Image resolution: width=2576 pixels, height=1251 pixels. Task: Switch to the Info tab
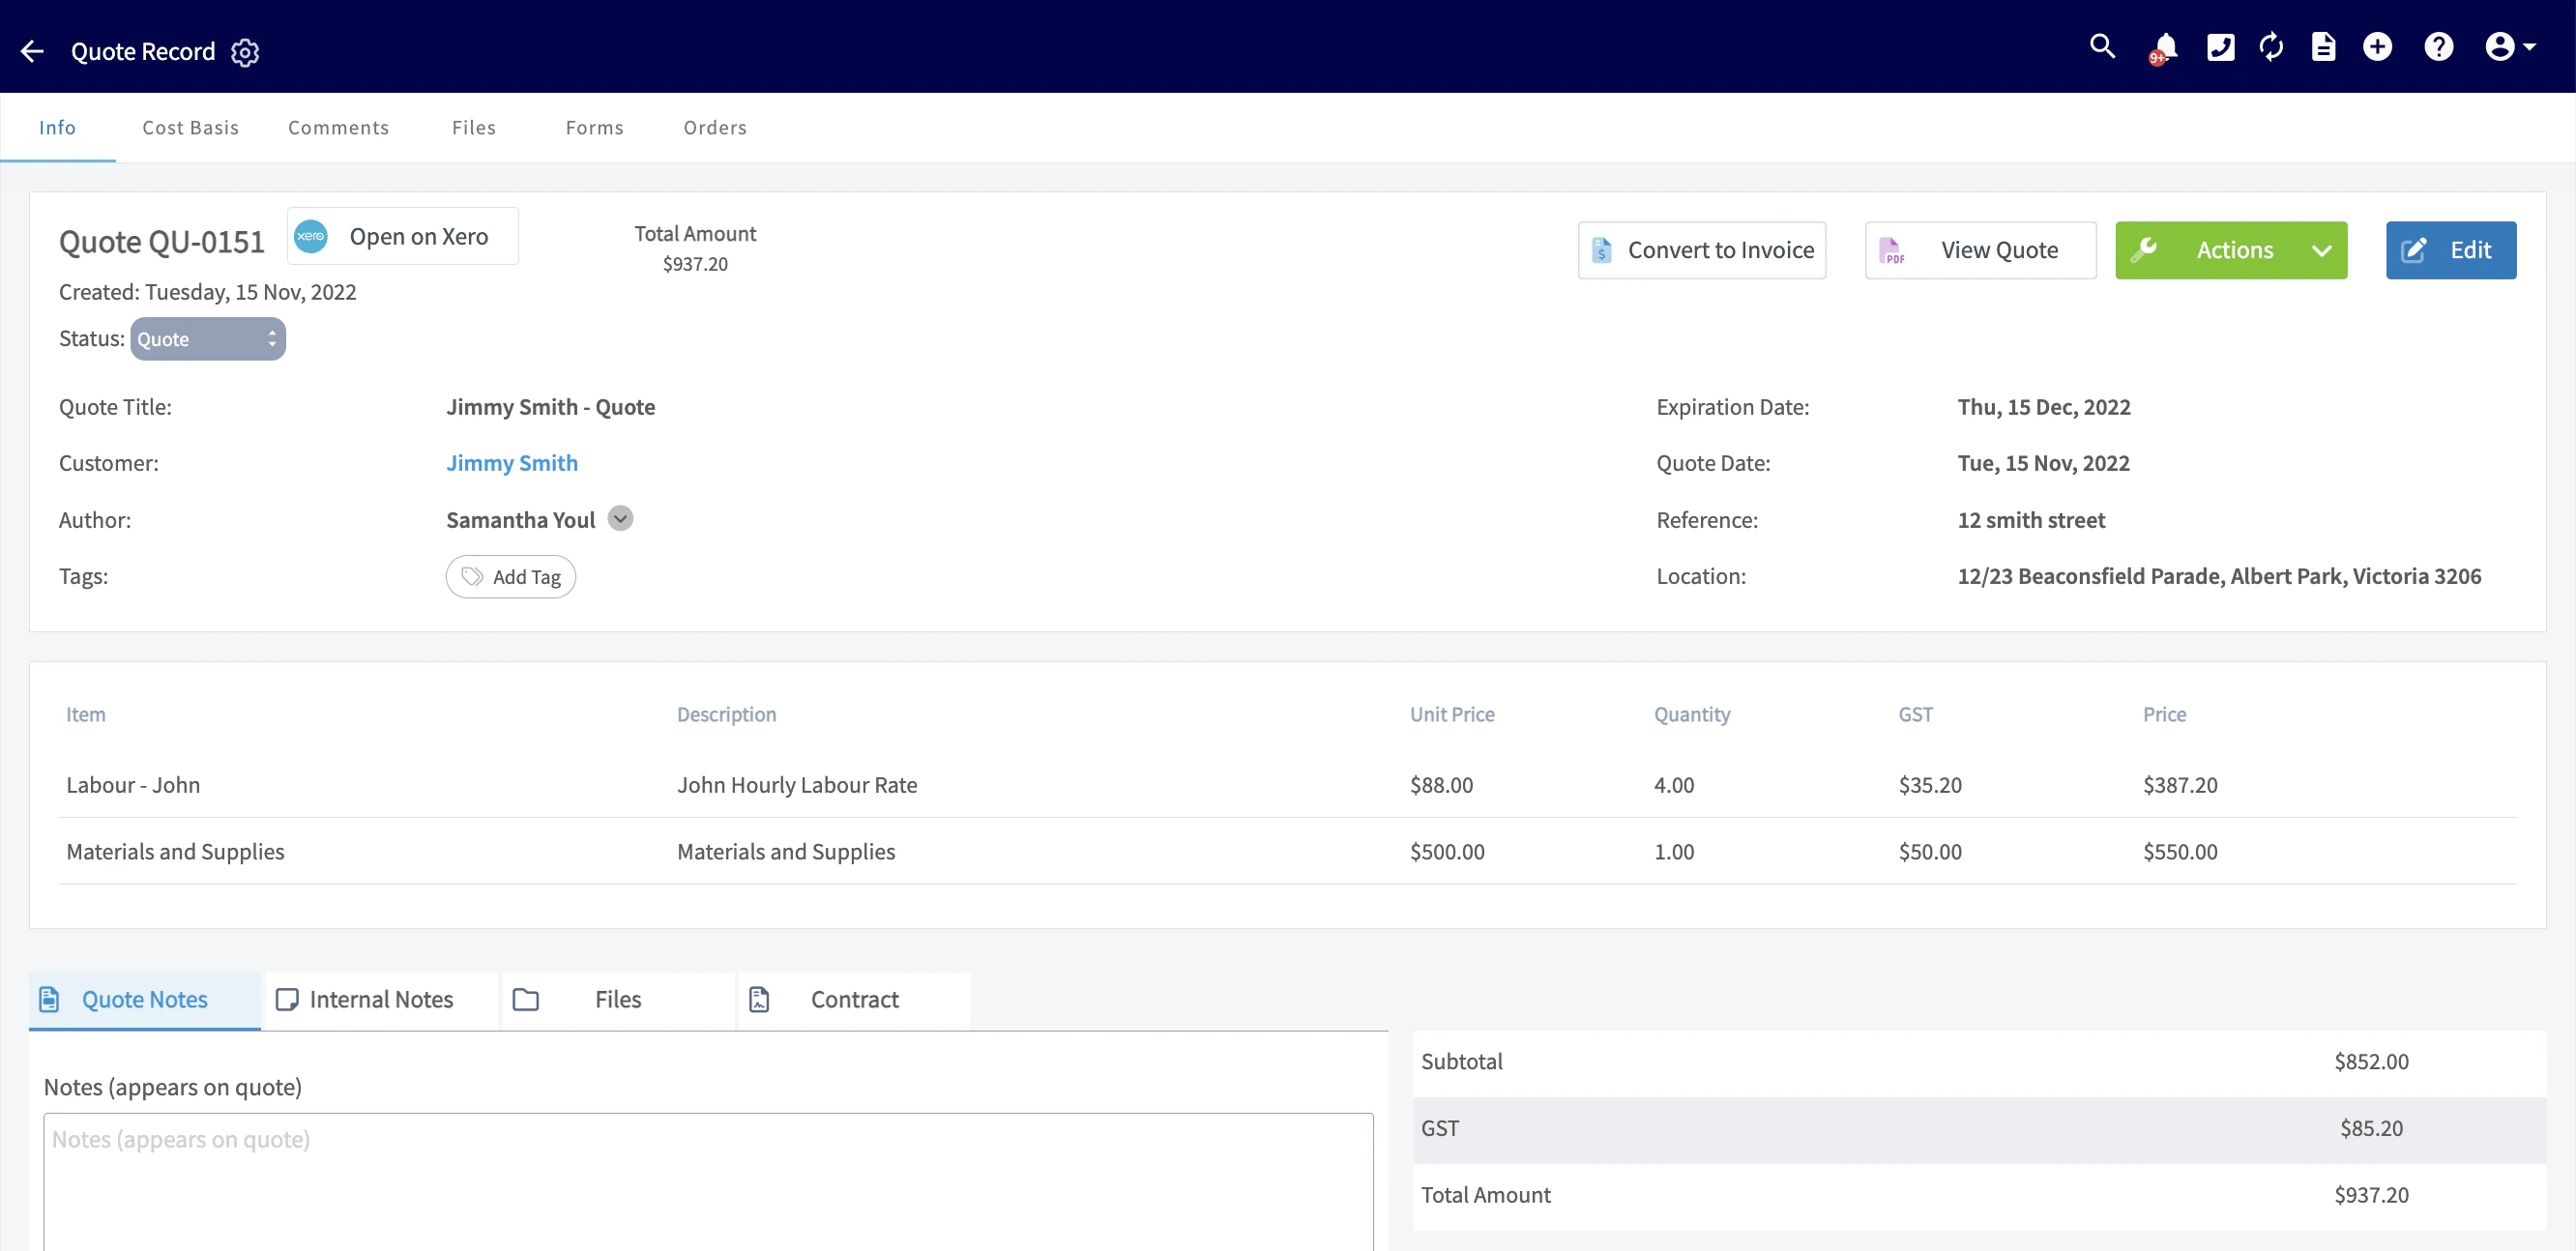pyautogui.click(x=57, y=127)
